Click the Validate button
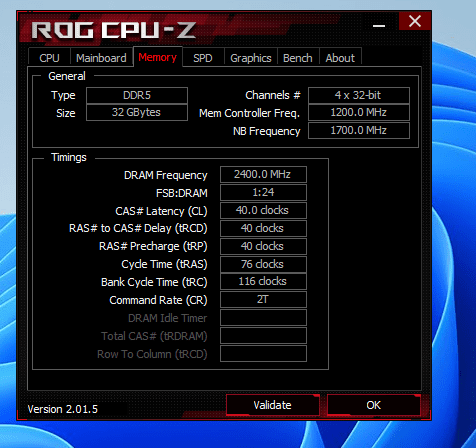The height and width of the screenshot is (448, 476). [x=272, y=405]
